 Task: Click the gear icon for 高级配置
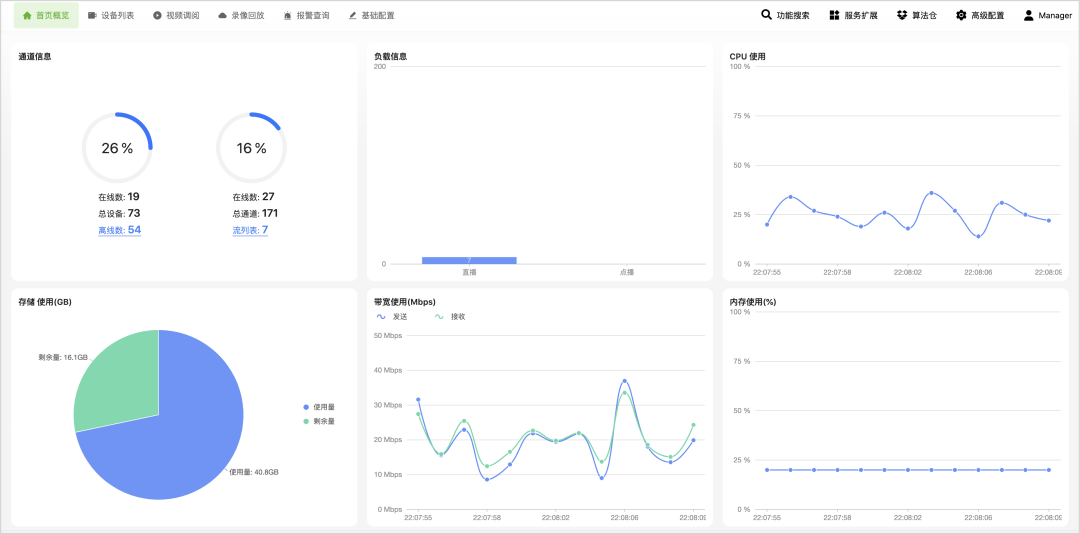[x=961, y=15]
